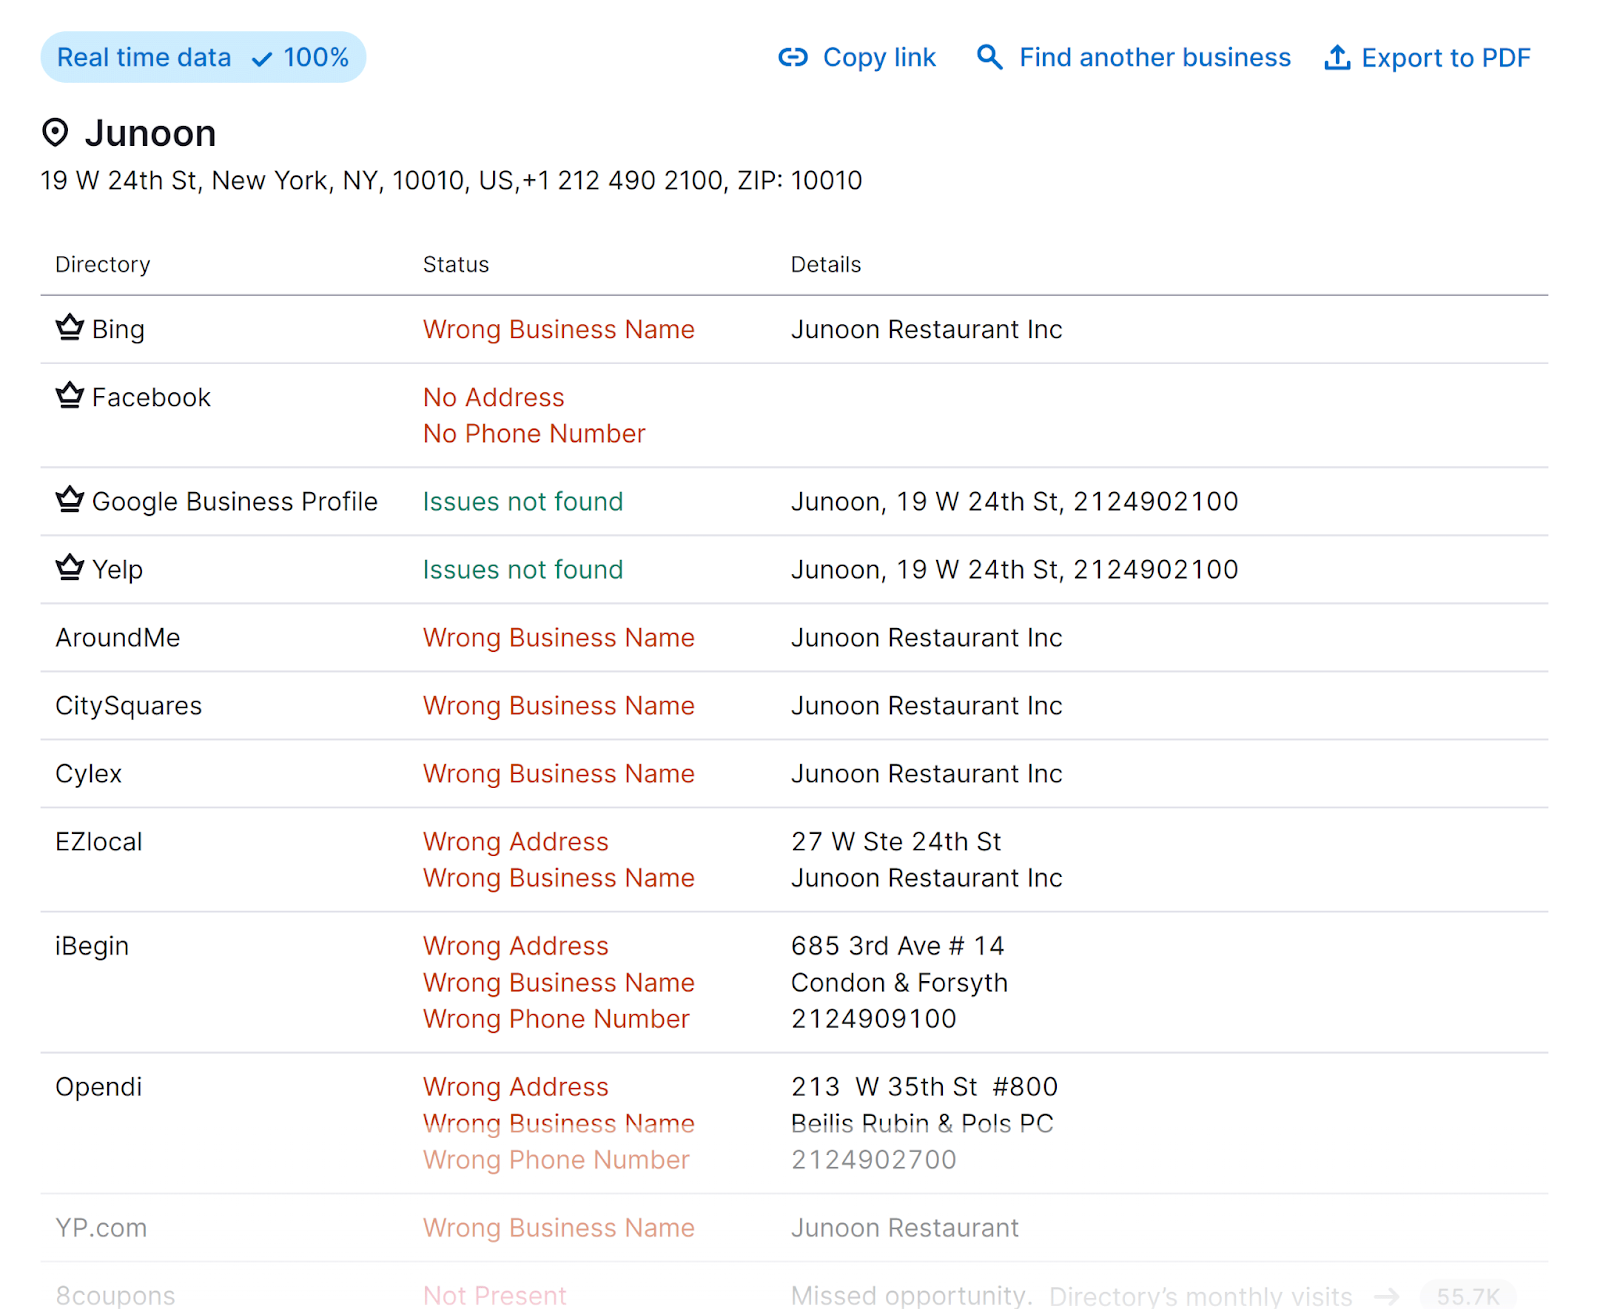Click Wrong Phone Number status for Opendi
This screenshot has height=1309, width=1600.
556,1159
